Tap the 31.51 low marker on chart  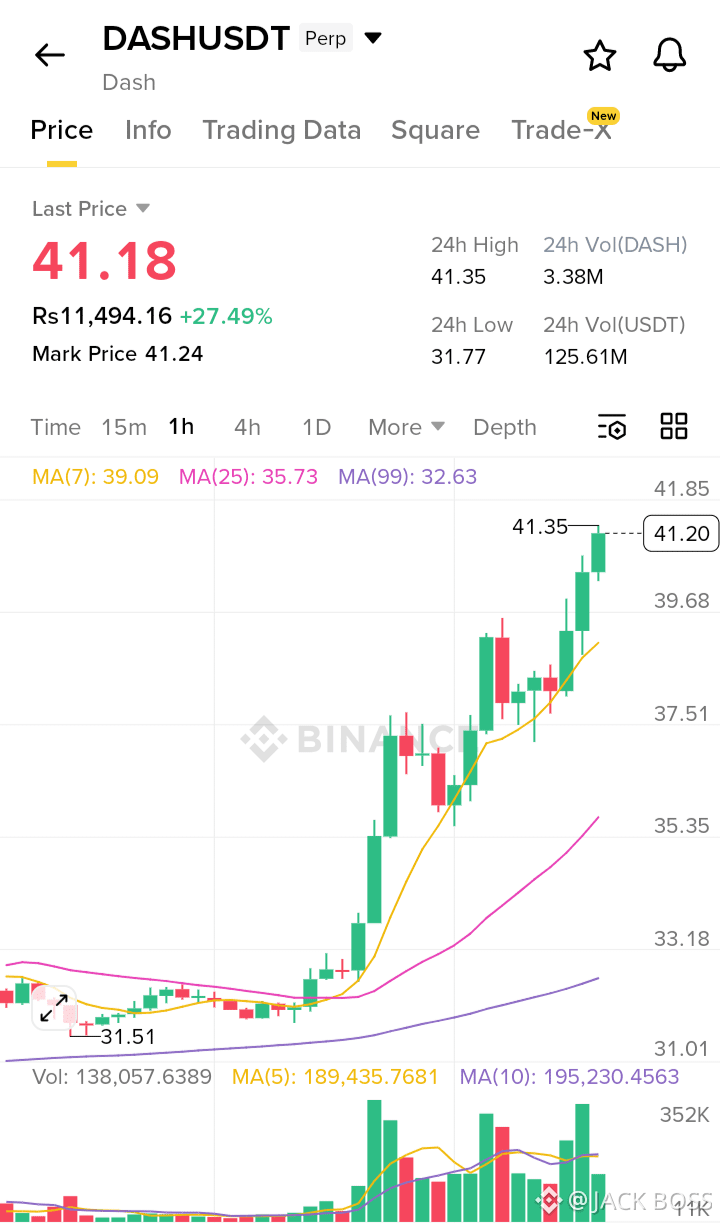tap(128, 1037)
